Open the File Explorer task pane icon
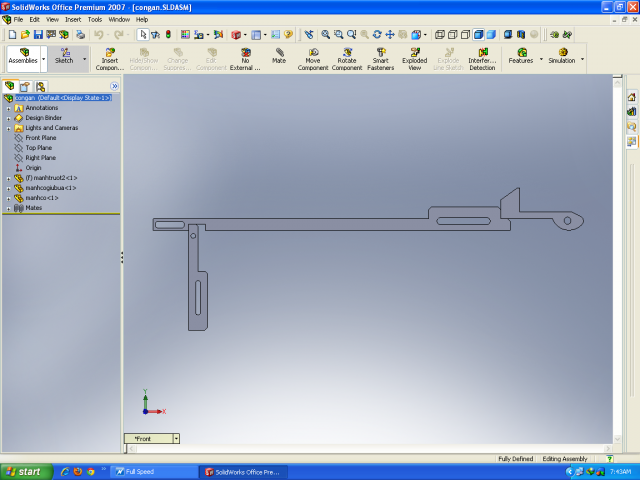This screenshot has height=480, width=640. point(631,127)
